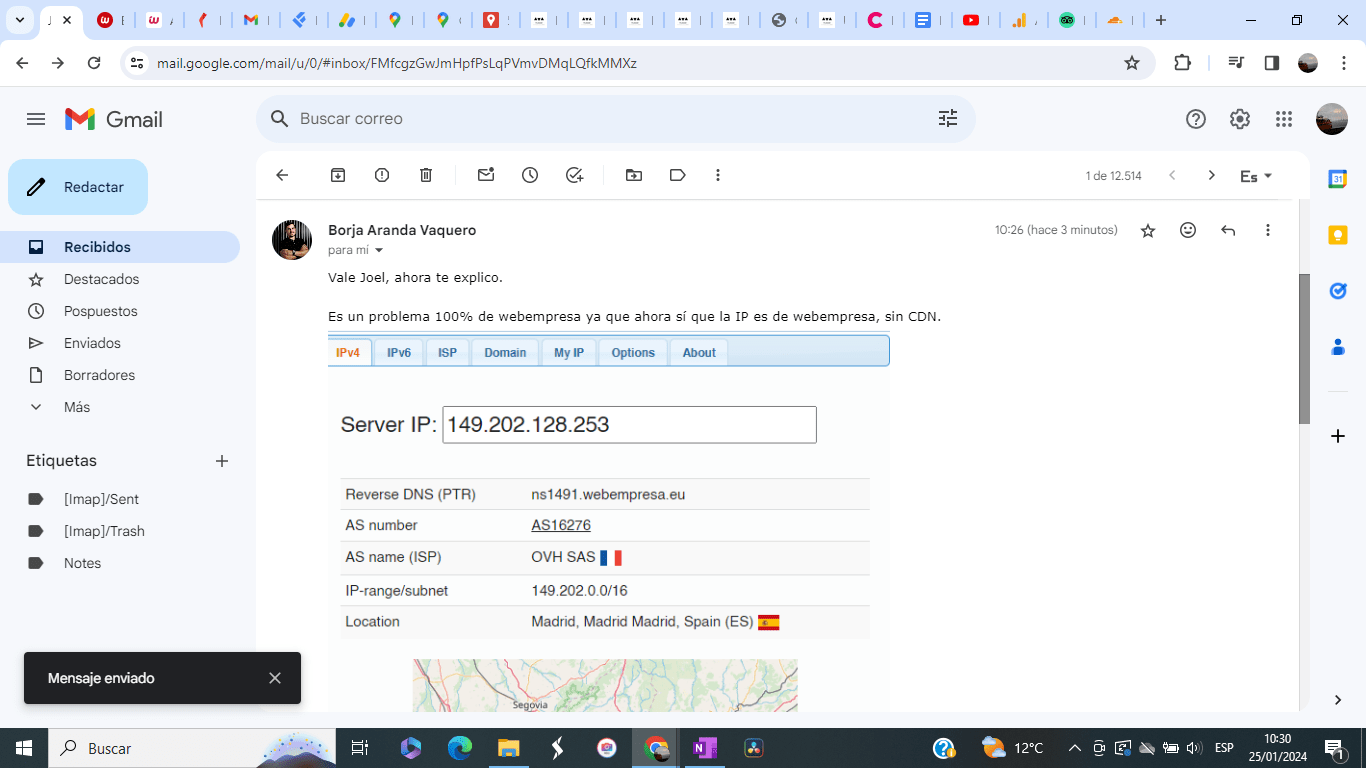
Task: Snooze this email with clock icon
Action: (x=530, y=175)
